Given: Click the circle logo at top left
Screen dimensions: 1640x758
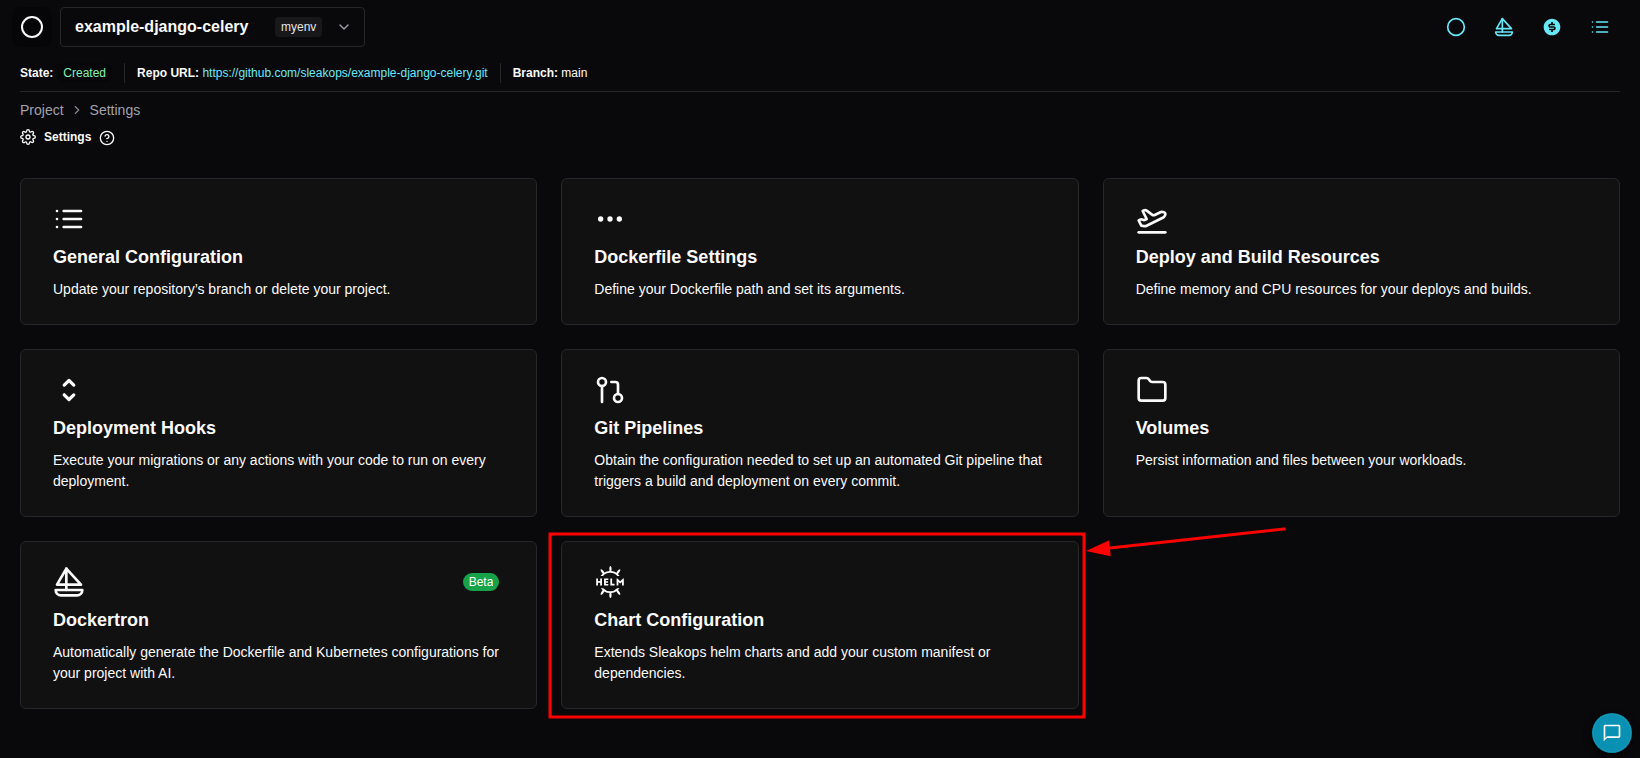Looking at the screenshot, I should pos(32,27).
